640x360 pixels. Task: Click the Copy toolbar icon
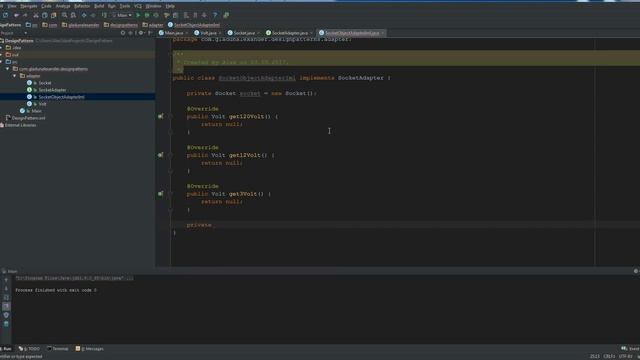pos(44,15)
